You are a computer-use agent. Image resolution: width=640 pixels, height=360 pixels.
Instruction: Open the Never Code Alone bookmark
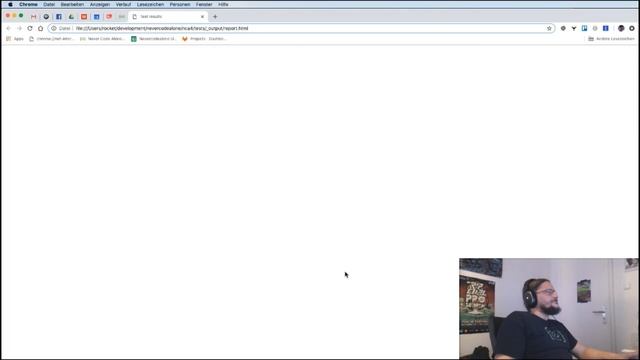(x=102, y=39)
